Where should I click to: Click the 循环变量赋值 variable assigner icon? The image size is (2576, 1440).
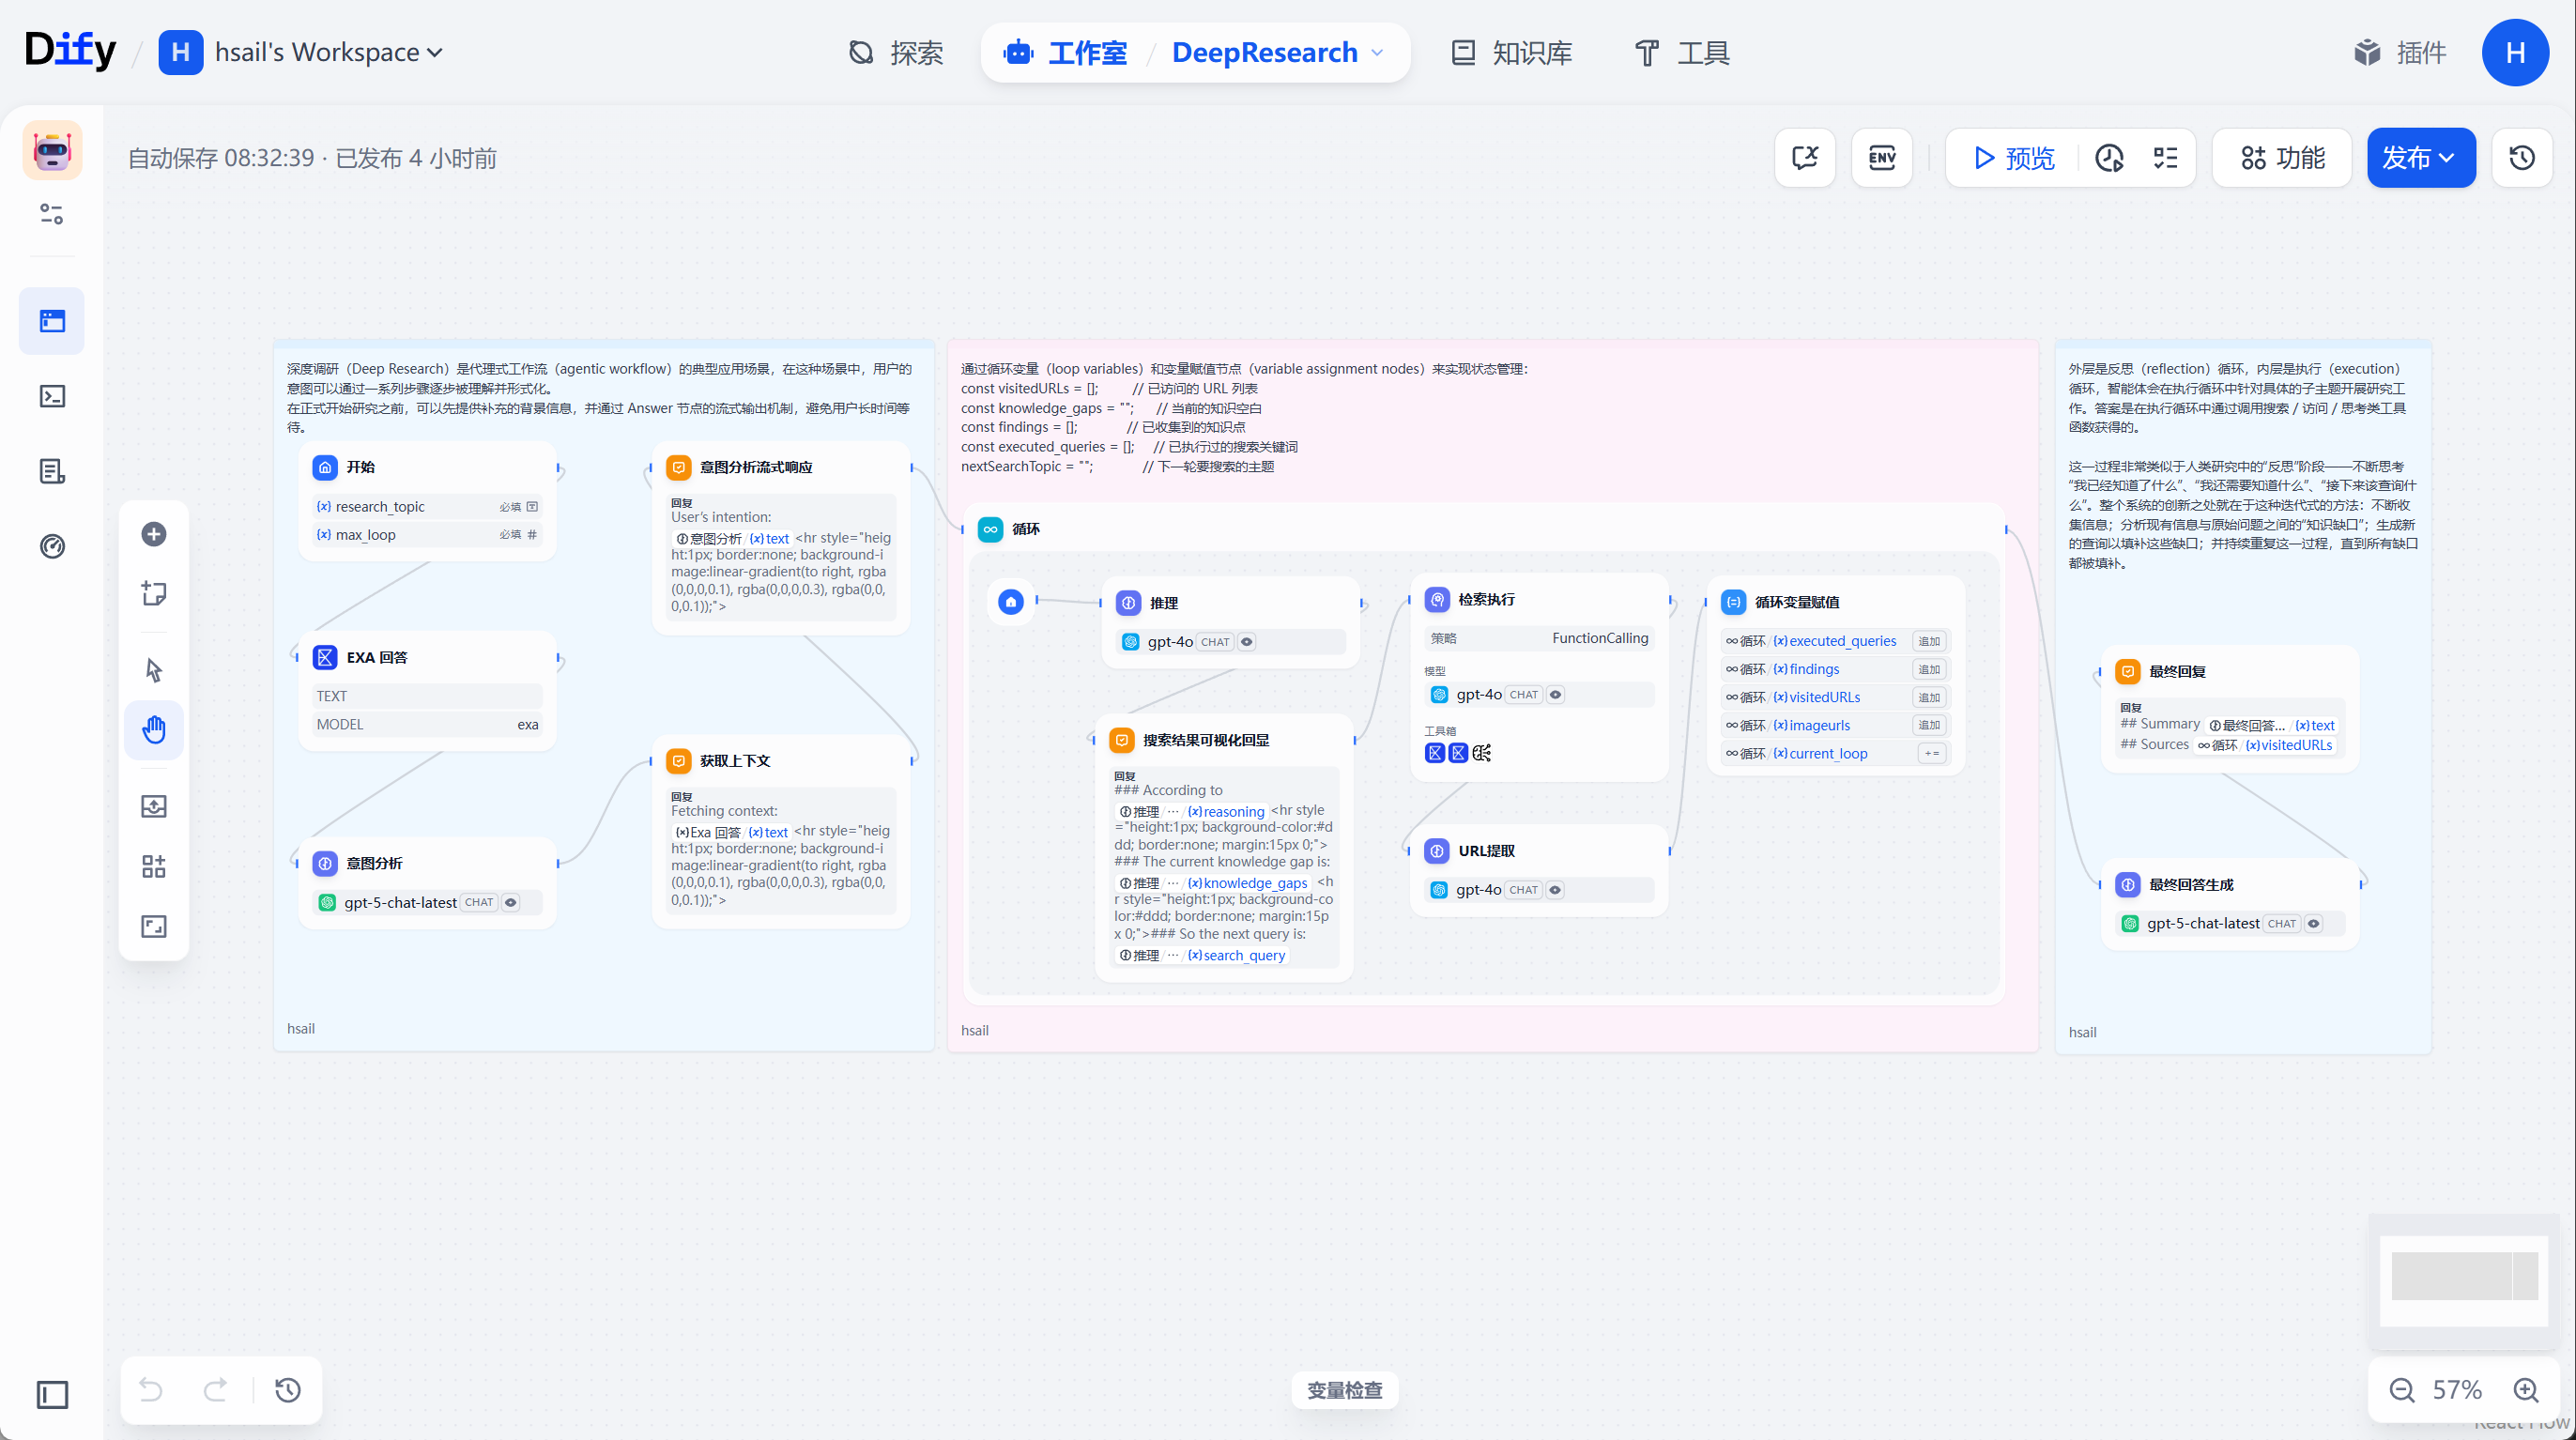[x=1733, y=602]
